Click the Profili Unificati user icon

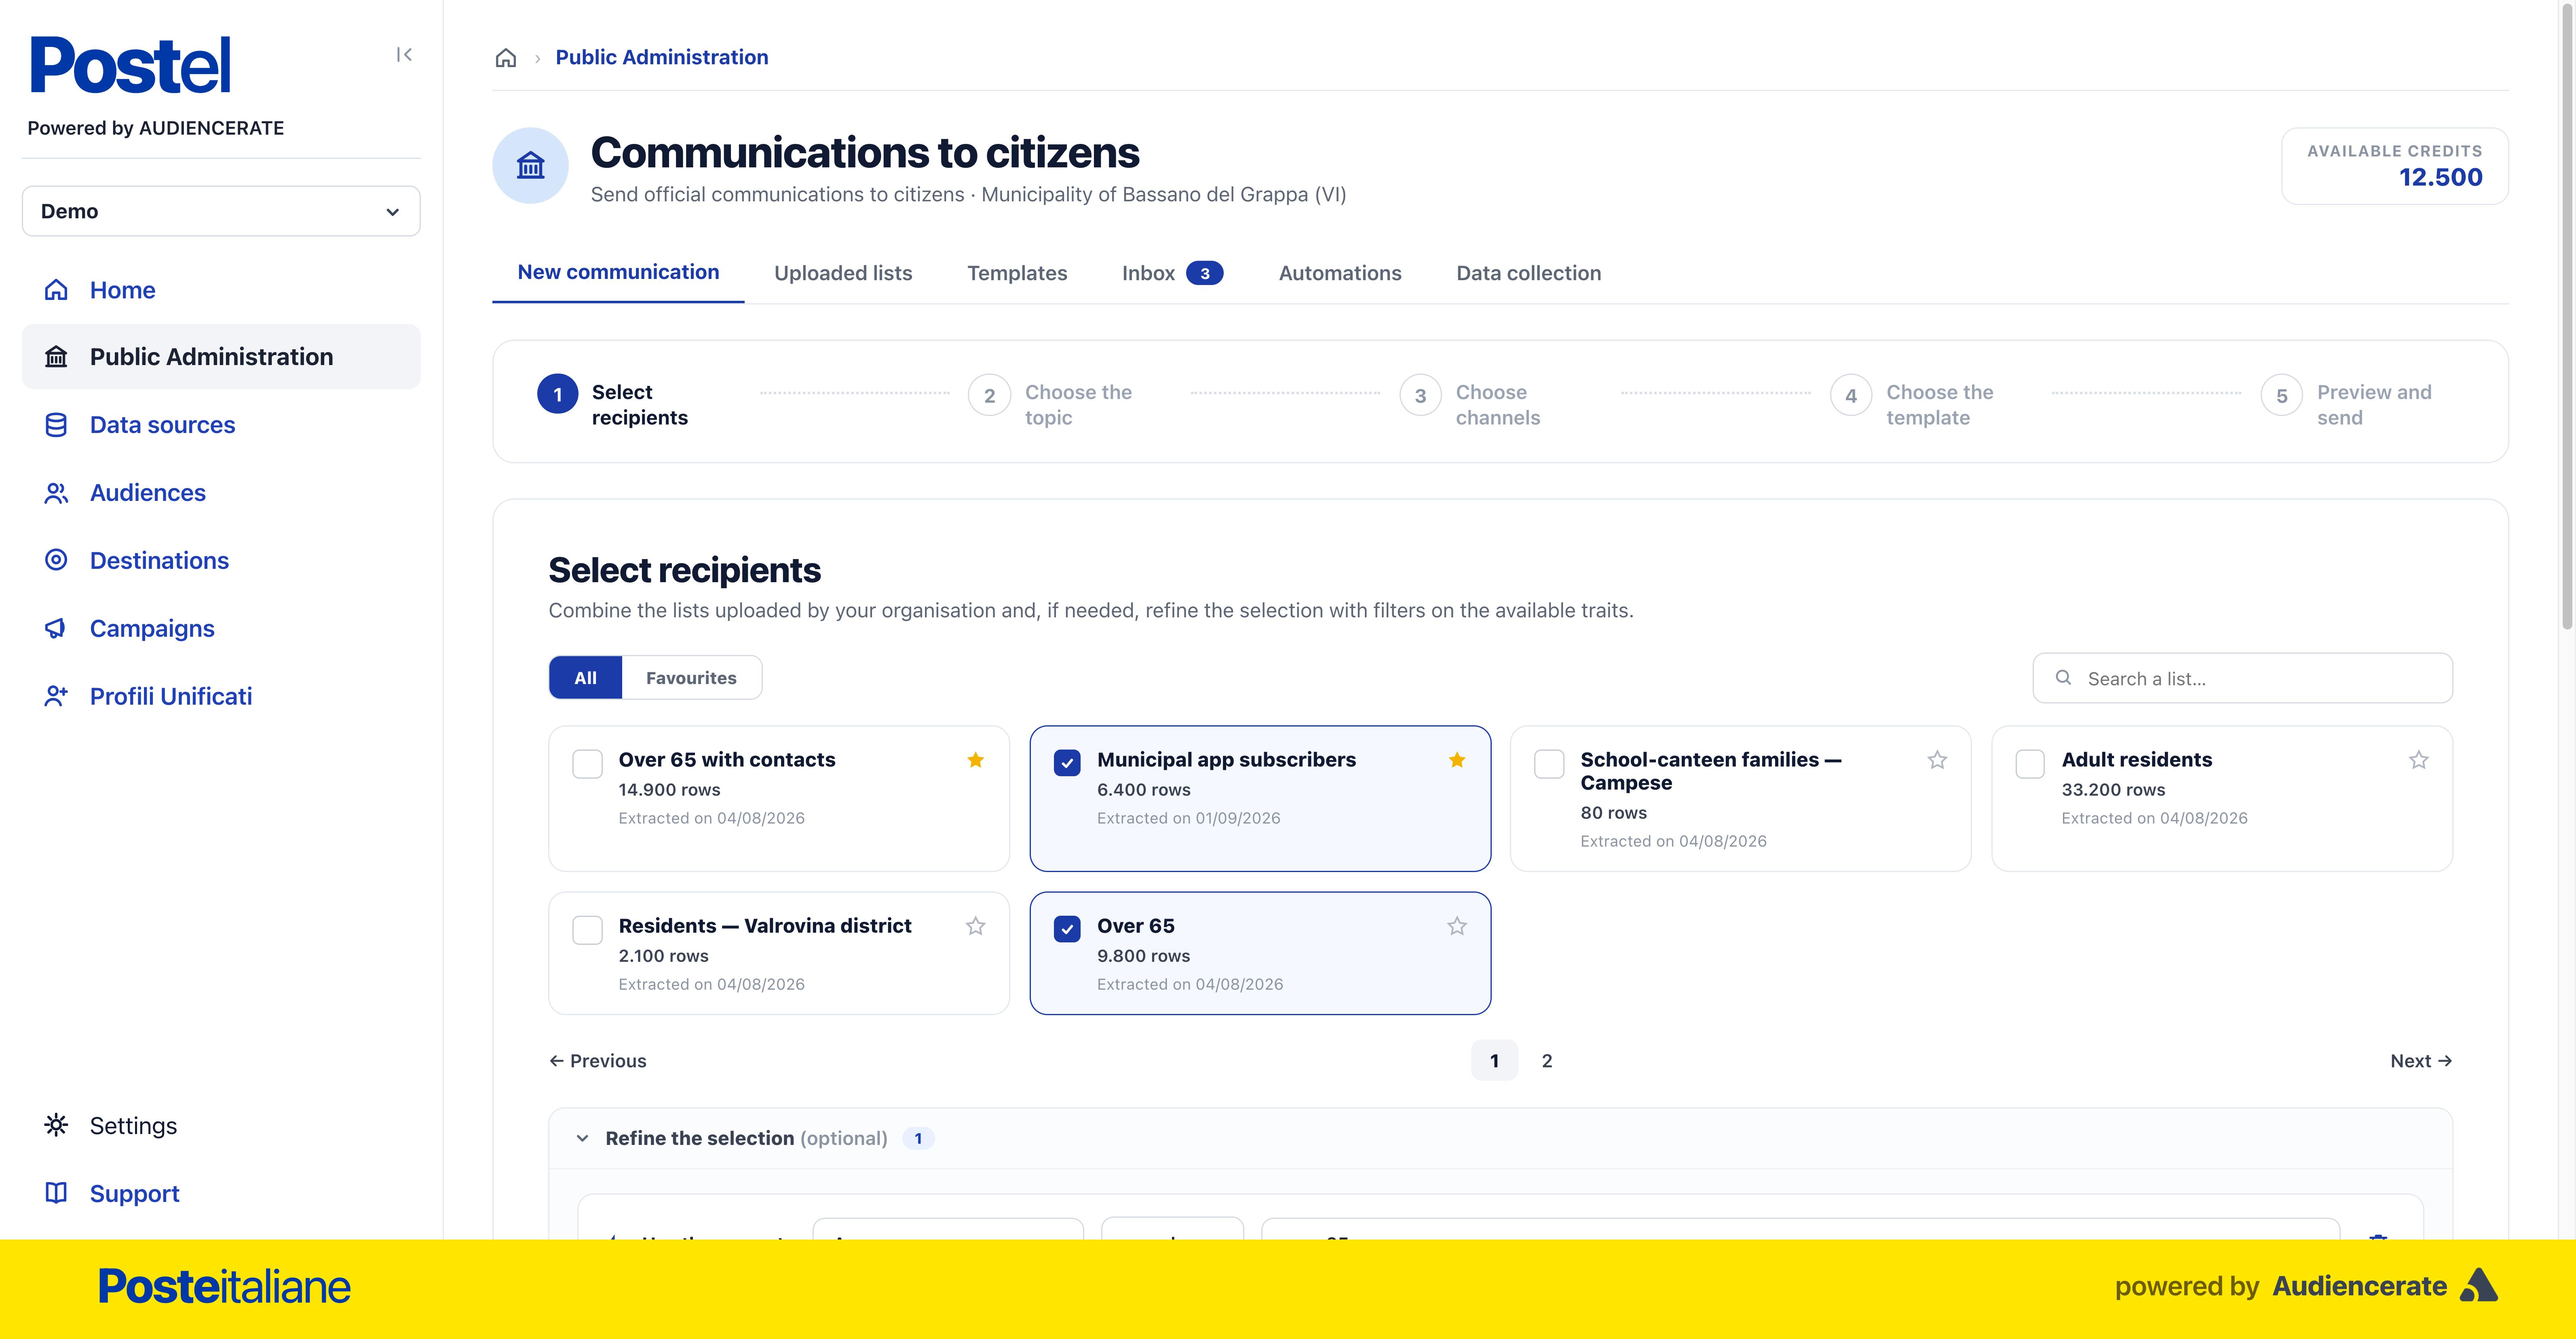[x=56, y=696]
